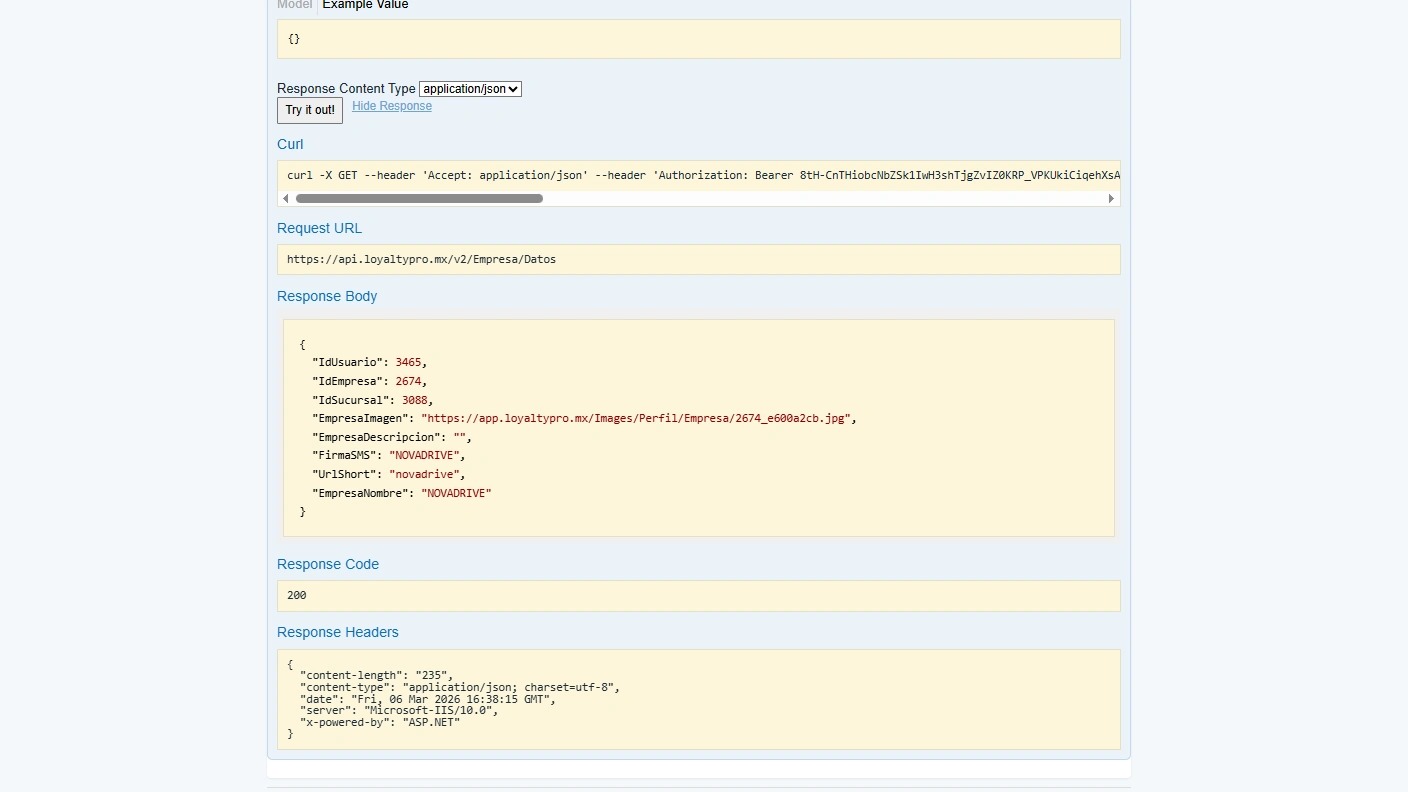The width and height of the screenshot is (1408, 792).
Task: Hide the response via Hide Response link
Action: click(392, 106)
